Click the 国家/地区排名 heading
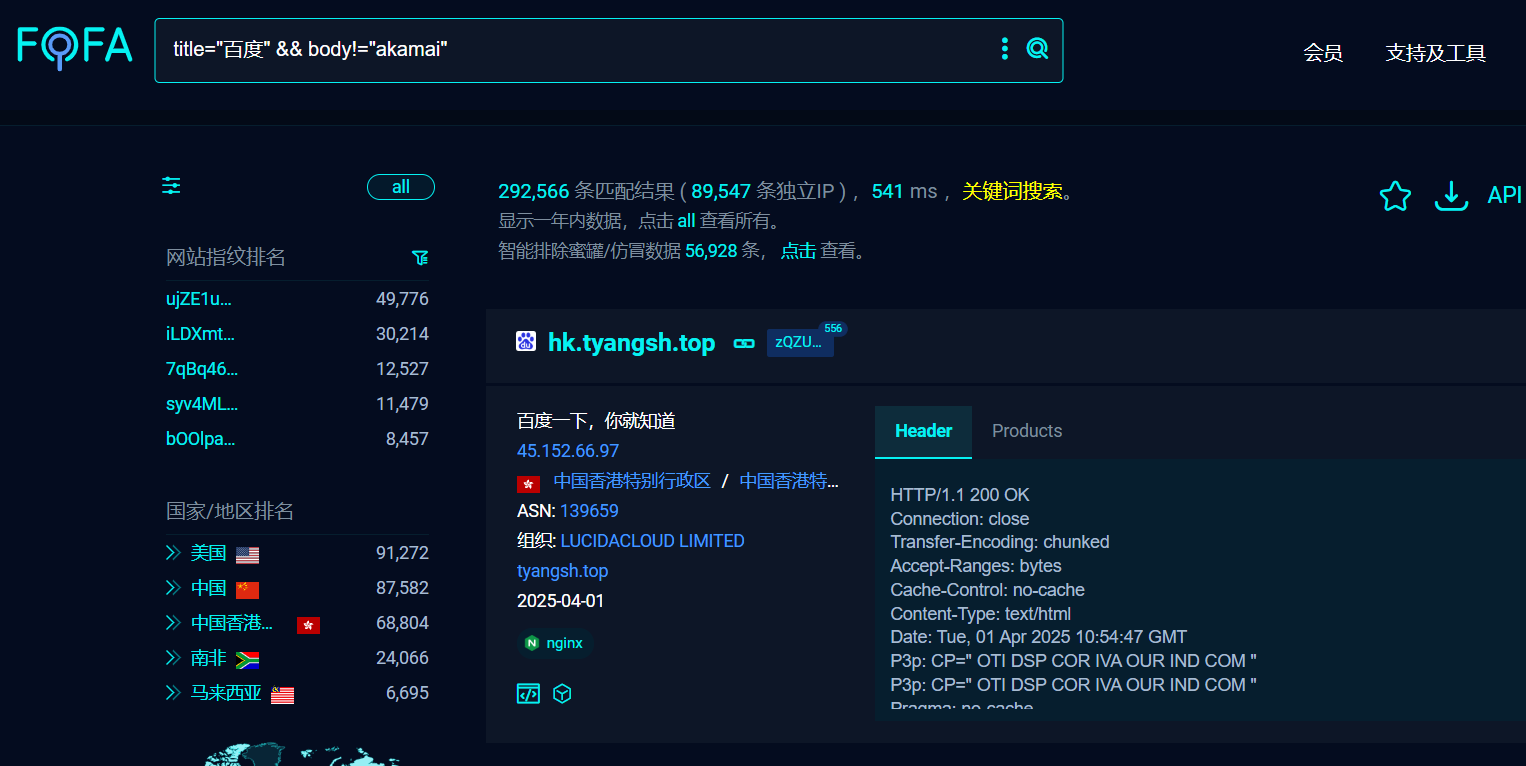The width and height of the screenshot is (1526, 766). [x=230, y=511]
